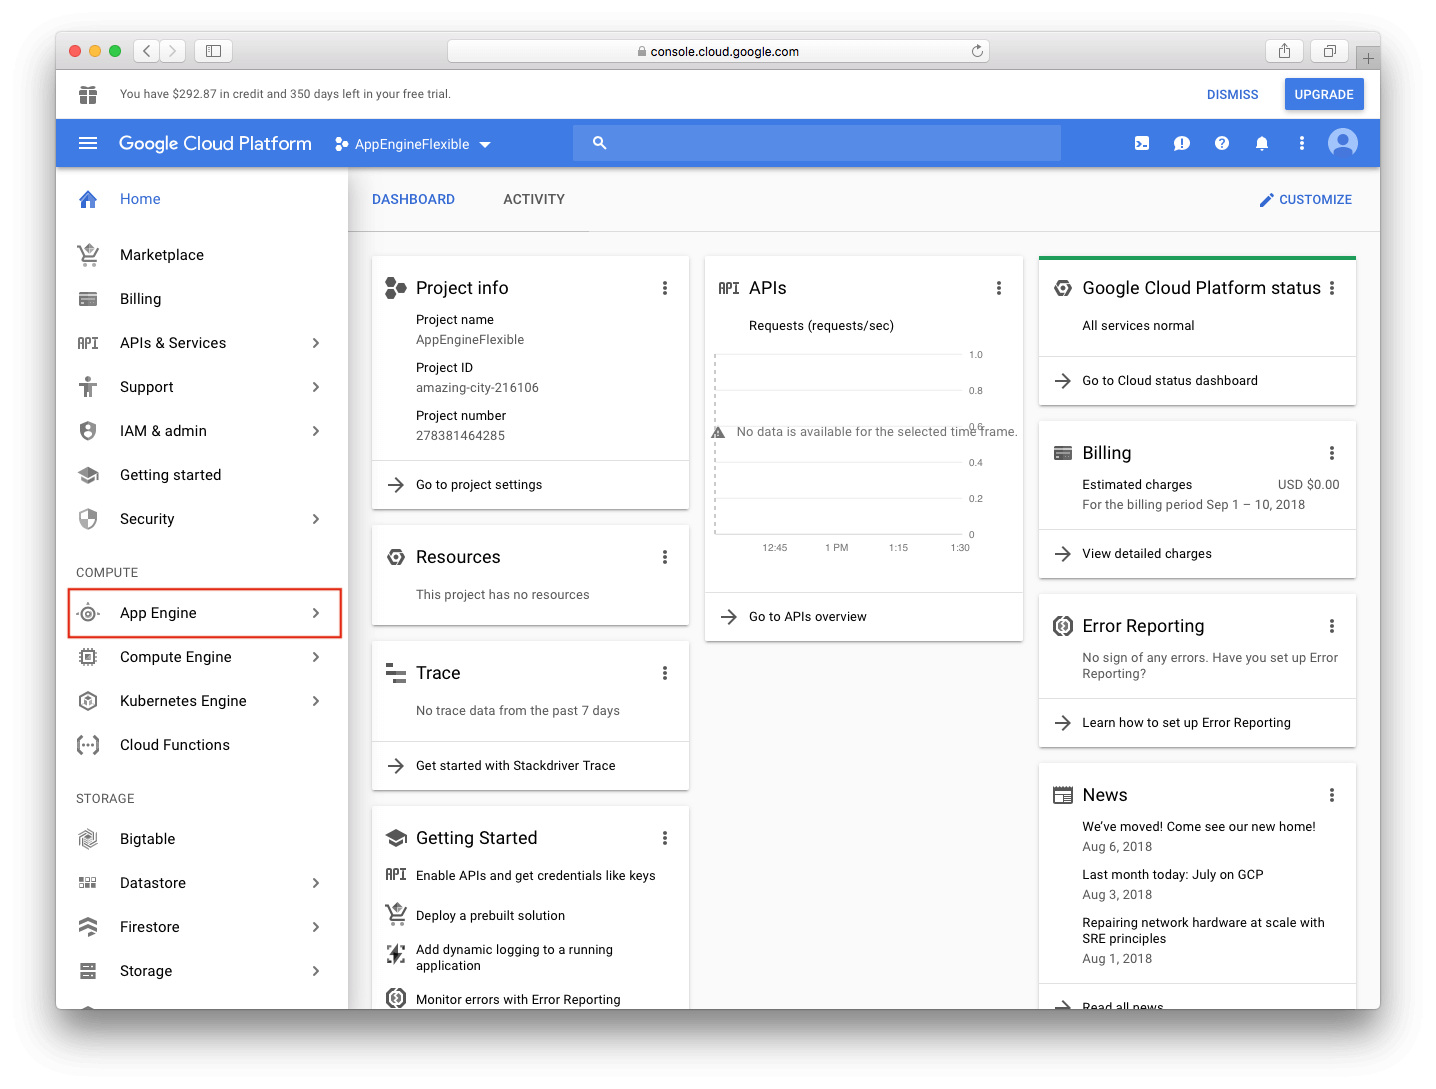The width and height of the screenshot is (1436, 1089).
Task: Open the notifications bell icon
Action: click(x=1261, y=143)
